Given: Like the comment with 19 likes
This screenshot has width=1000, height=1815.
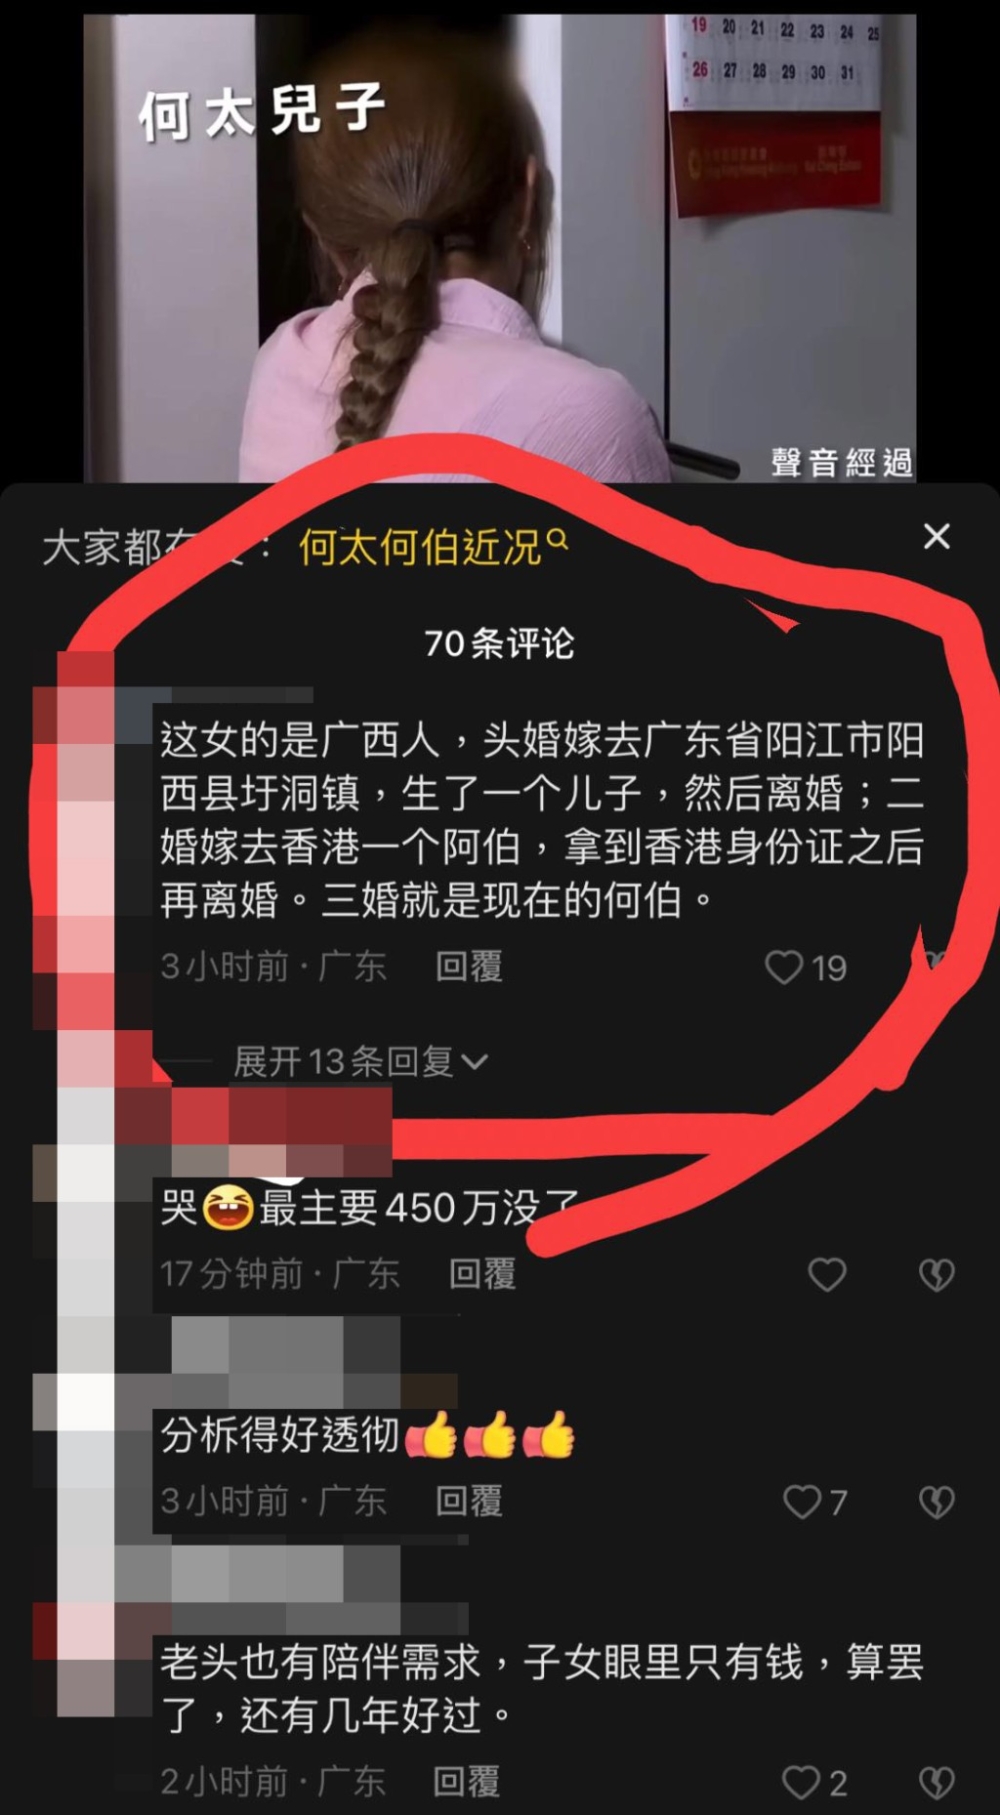Looking at the screenshot, I should tap(784, 967).
